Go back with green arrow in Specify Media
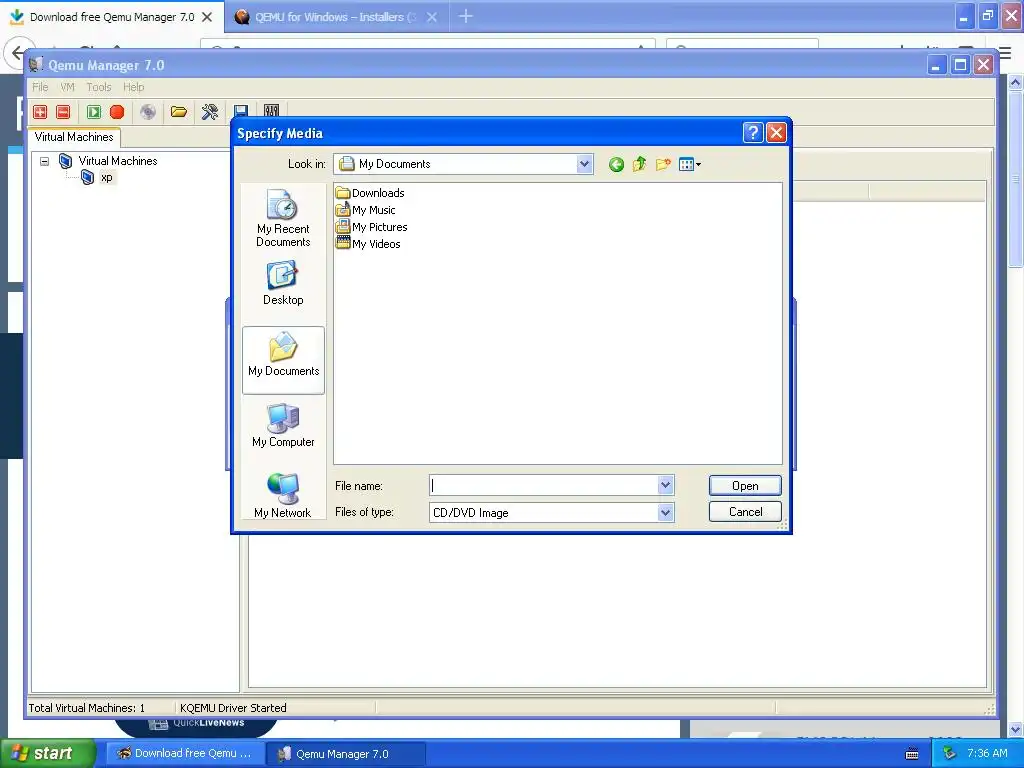The height and width of the screenshot is (768, 1024). [x=616, y=165]
